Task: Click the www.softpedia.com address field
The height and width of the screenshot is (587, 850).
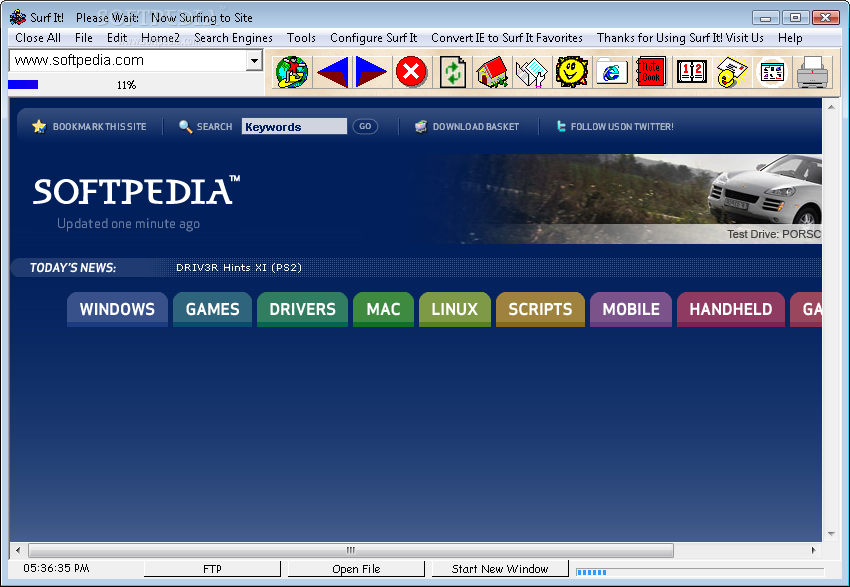Action: point(127,60)
